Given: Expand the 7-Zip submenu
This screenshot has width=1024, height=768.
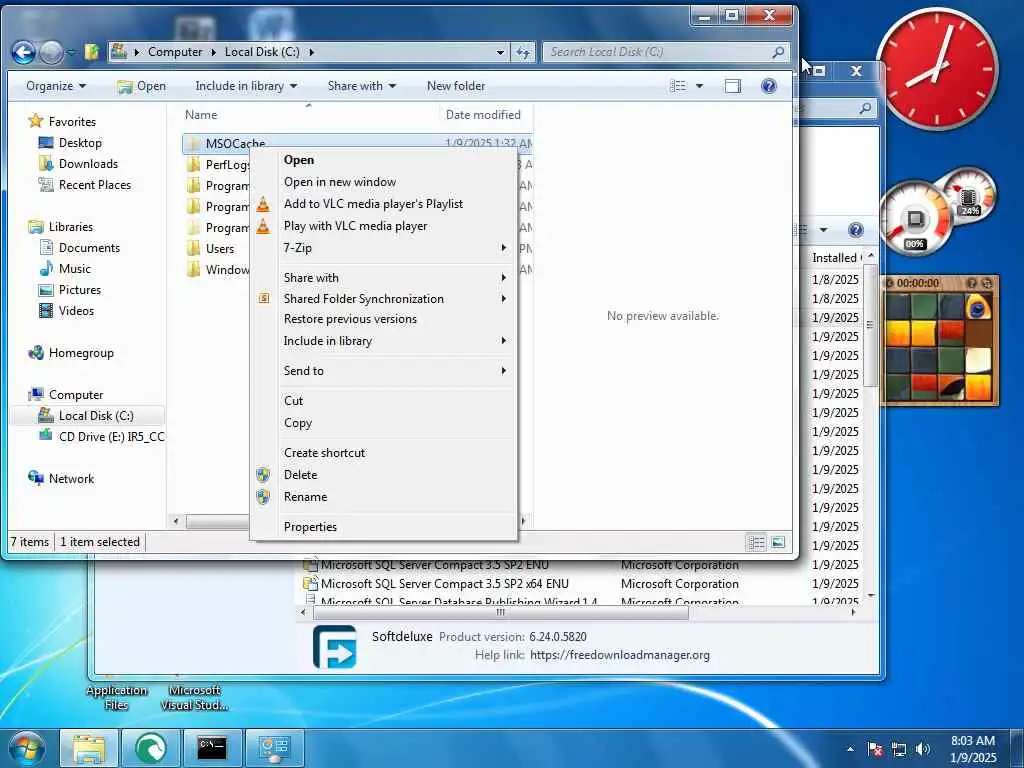Looking at the screenshot, I should 384,248.
